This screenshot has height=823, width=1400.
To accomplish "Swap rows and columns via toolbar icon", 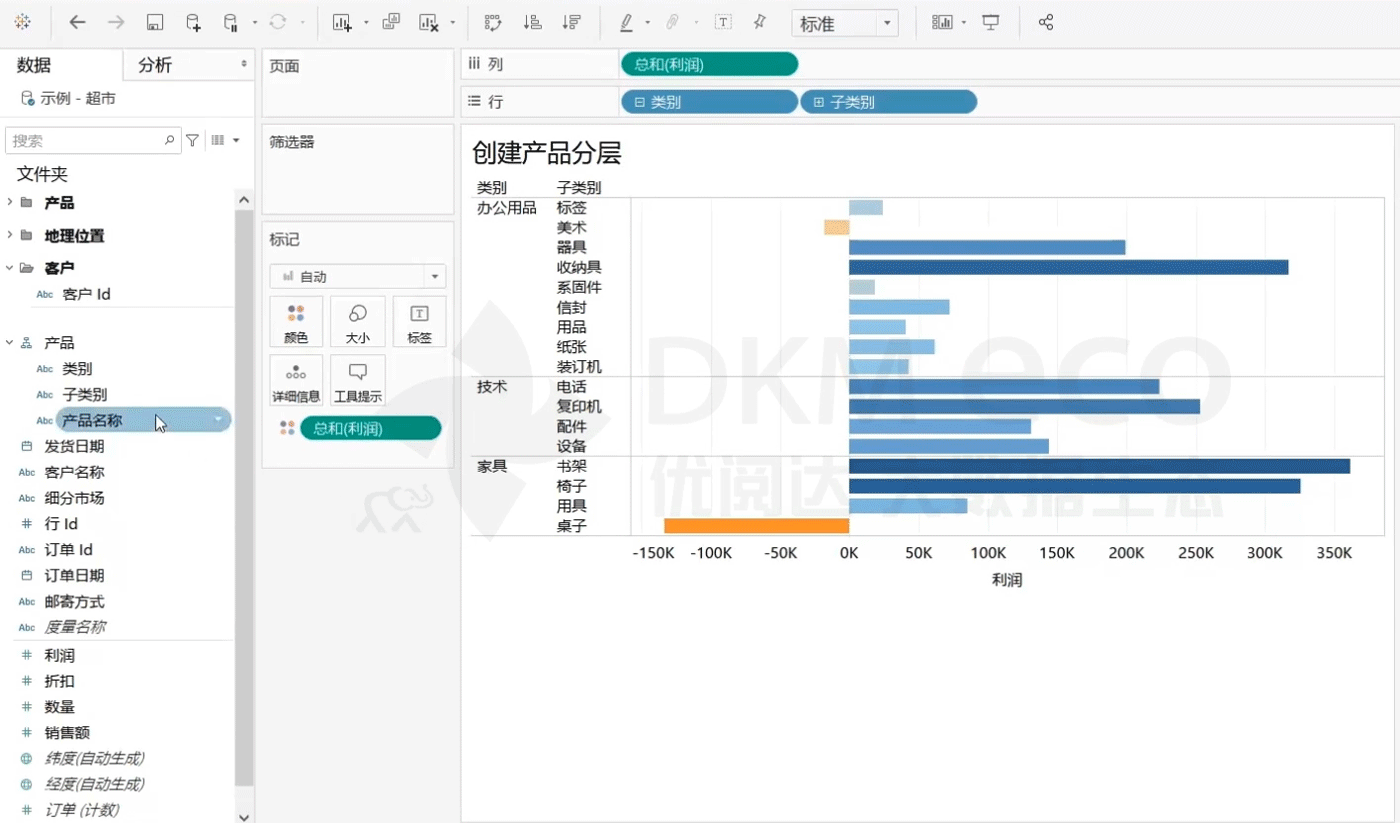I will 492,22.
